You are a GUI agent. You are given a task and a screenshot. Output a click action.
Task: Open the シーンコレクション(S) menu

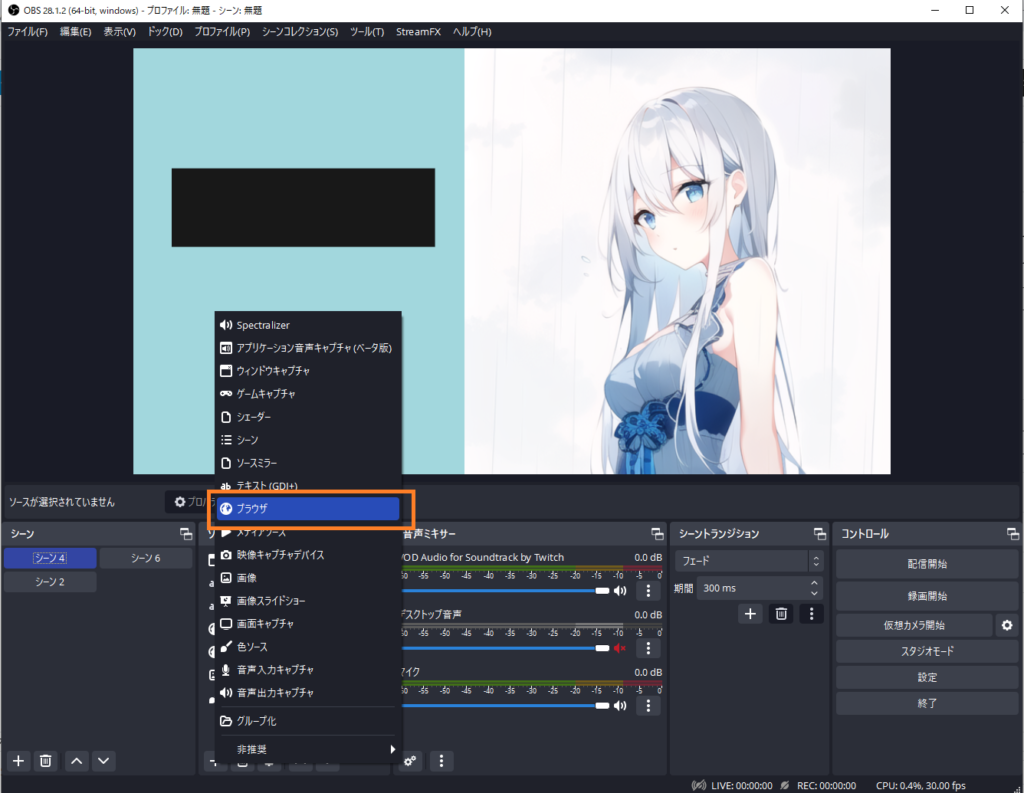tap(300, 31)
